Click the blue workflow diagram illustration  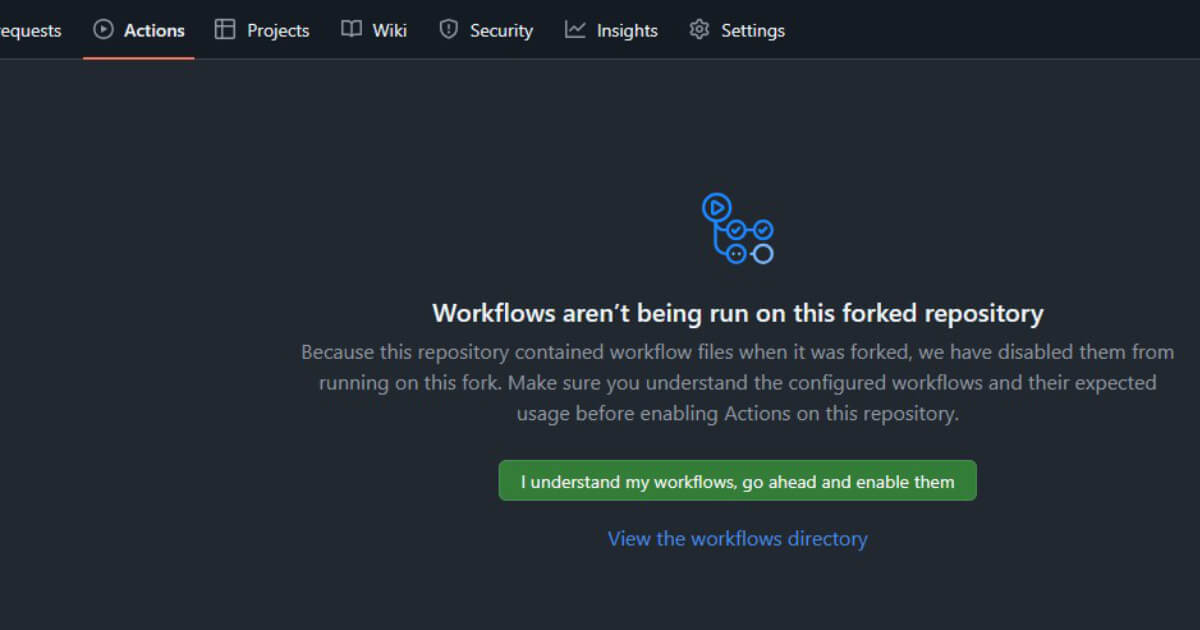pyautogui.click(x=738, y=229)
